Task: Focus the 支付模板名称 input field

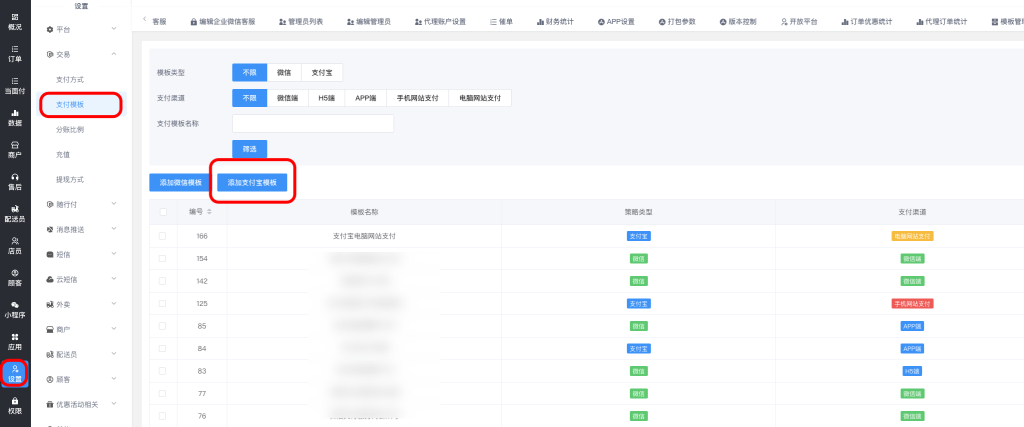Action: point(313,123)
